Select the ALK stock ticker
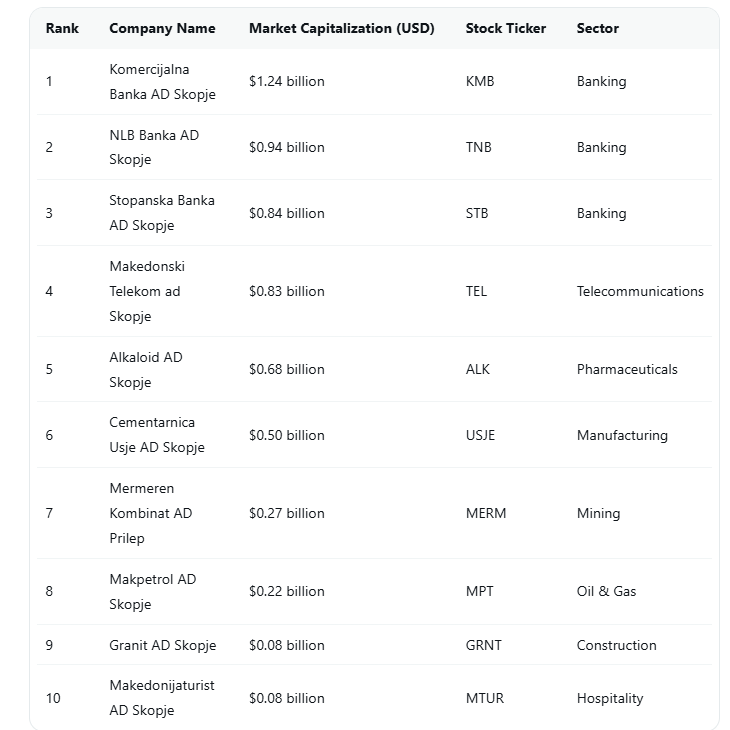The width and height of the screenshot is (730, 730). [x=478, y=369]
